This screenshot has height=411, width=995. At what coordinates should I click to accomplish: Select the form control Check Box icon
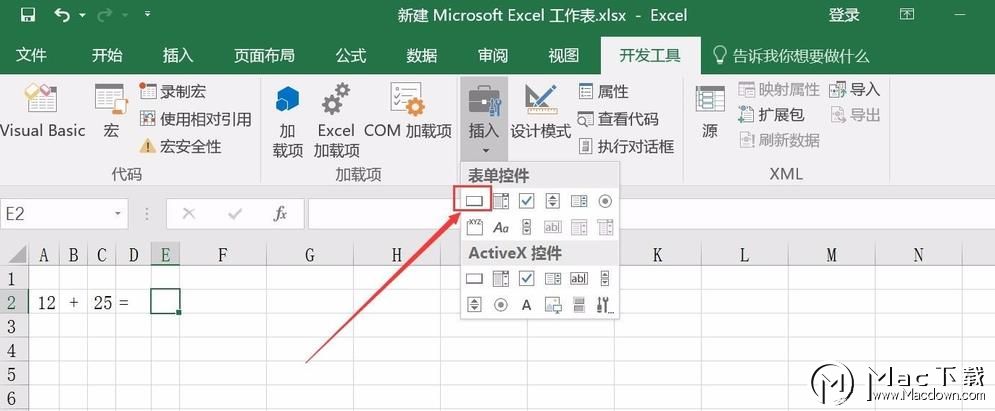(526, 202)
